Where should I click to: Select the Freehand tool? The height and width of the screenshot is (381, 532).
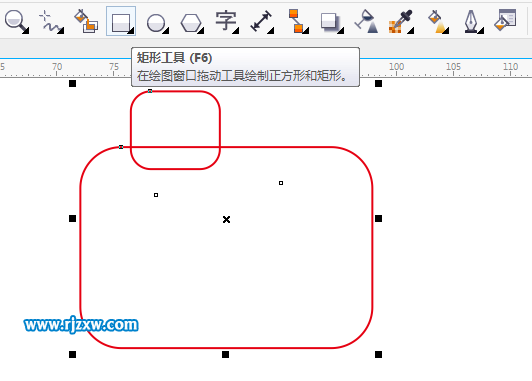click(x=50, y=22)
